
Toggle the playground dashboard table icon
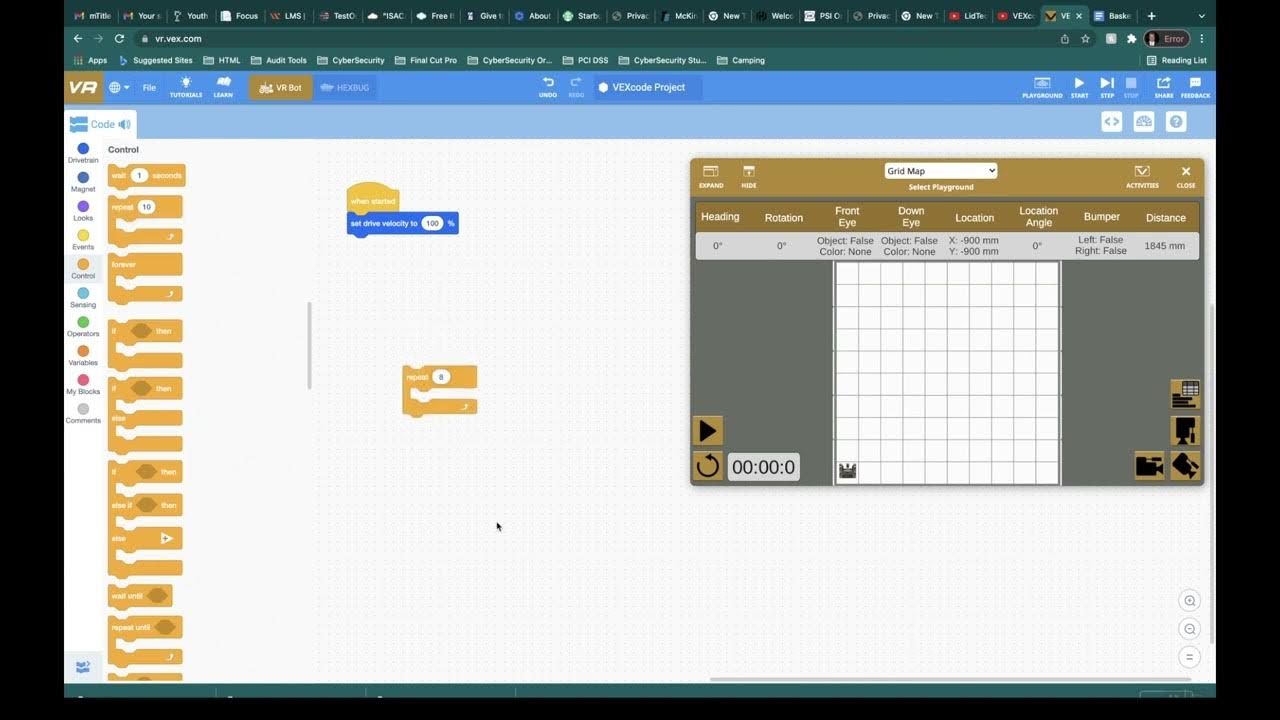coord(1185,394)
